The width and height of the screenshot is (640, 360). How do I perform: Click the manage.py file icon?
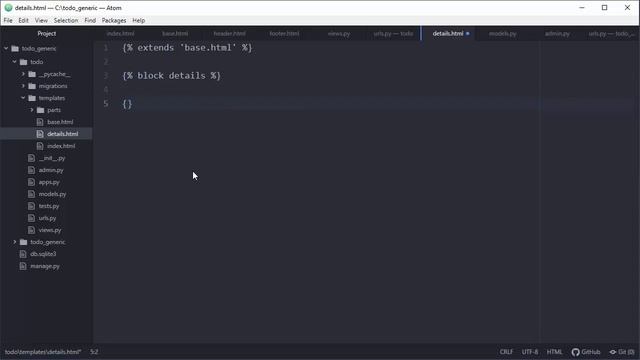coord(23,266)
